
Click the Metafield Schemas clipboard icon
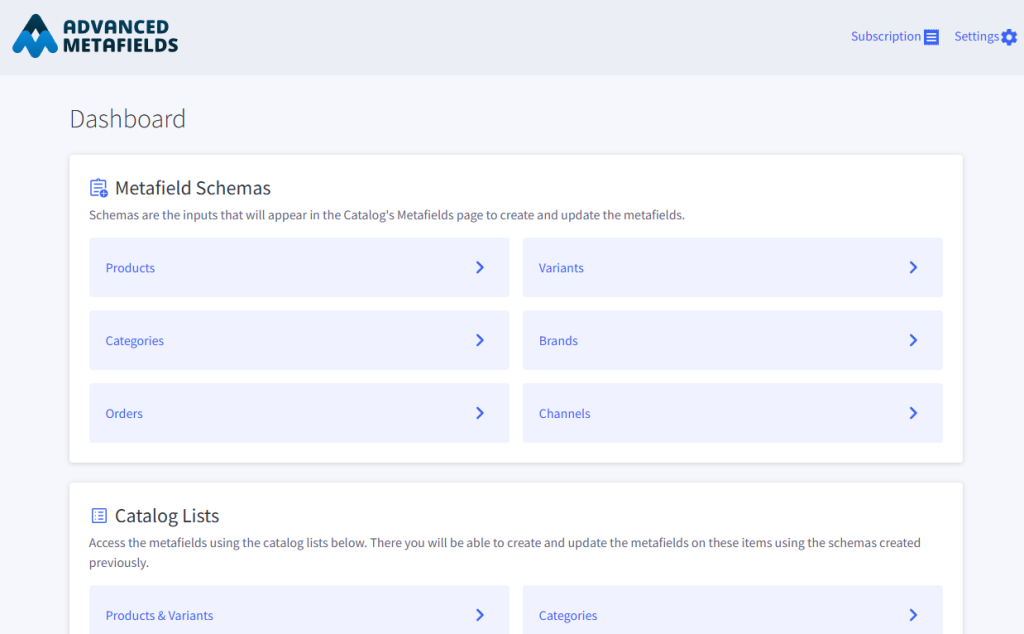coord(99,188)
